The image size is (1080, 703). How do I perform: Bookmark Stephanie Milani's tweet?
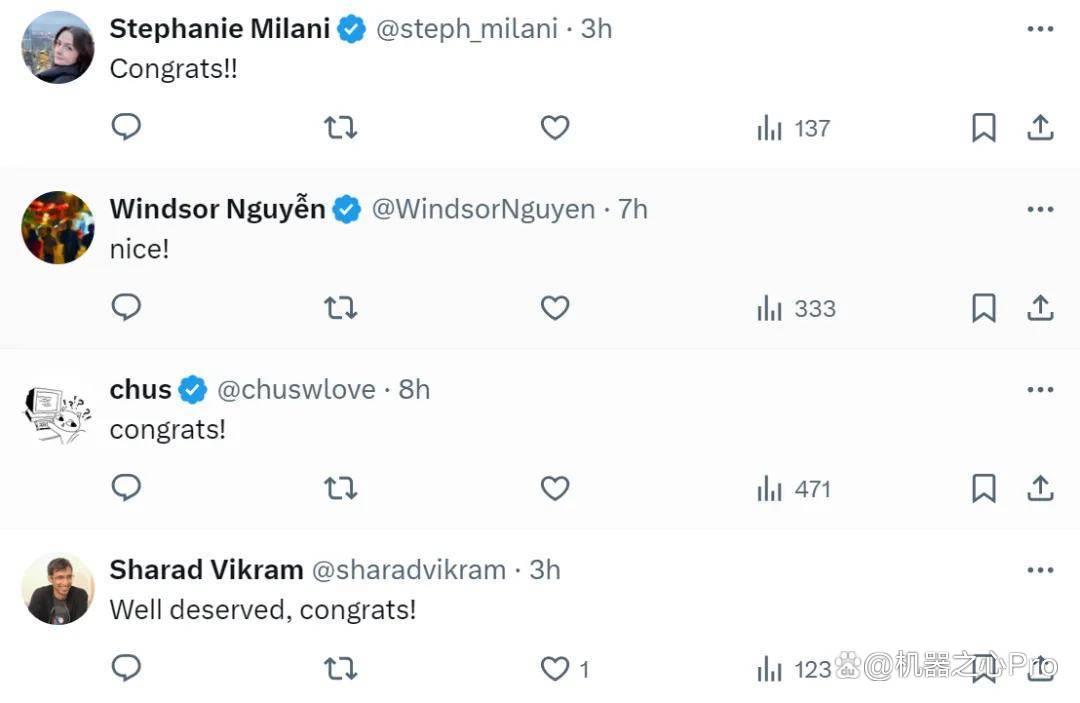pos(984,127)
